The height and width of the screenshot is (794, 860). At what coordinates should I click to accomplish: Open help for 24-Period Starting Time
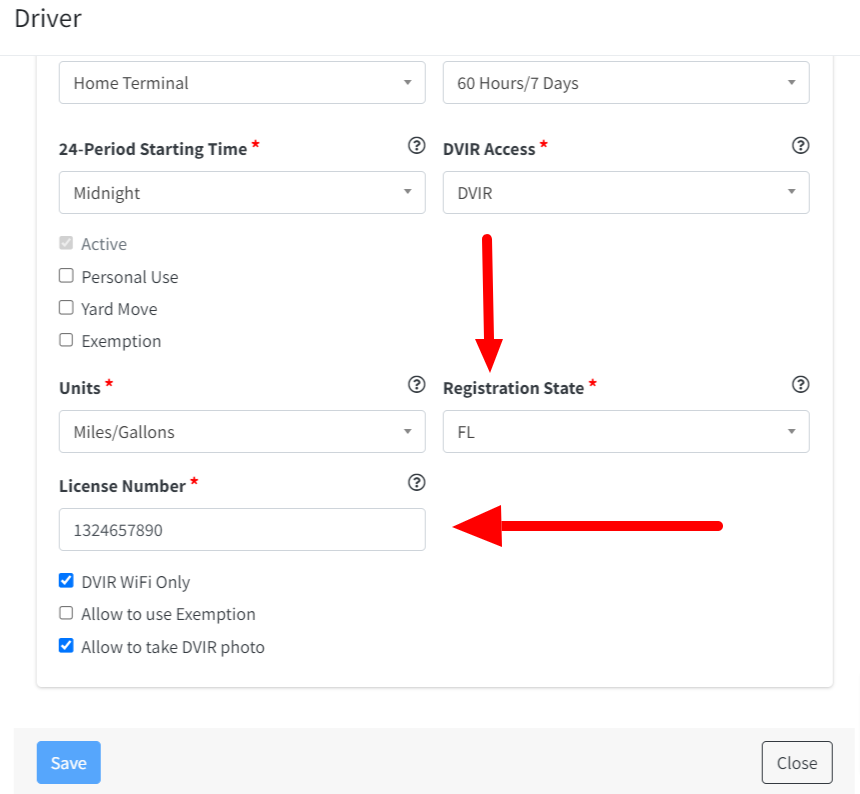[x=416, y=146]
